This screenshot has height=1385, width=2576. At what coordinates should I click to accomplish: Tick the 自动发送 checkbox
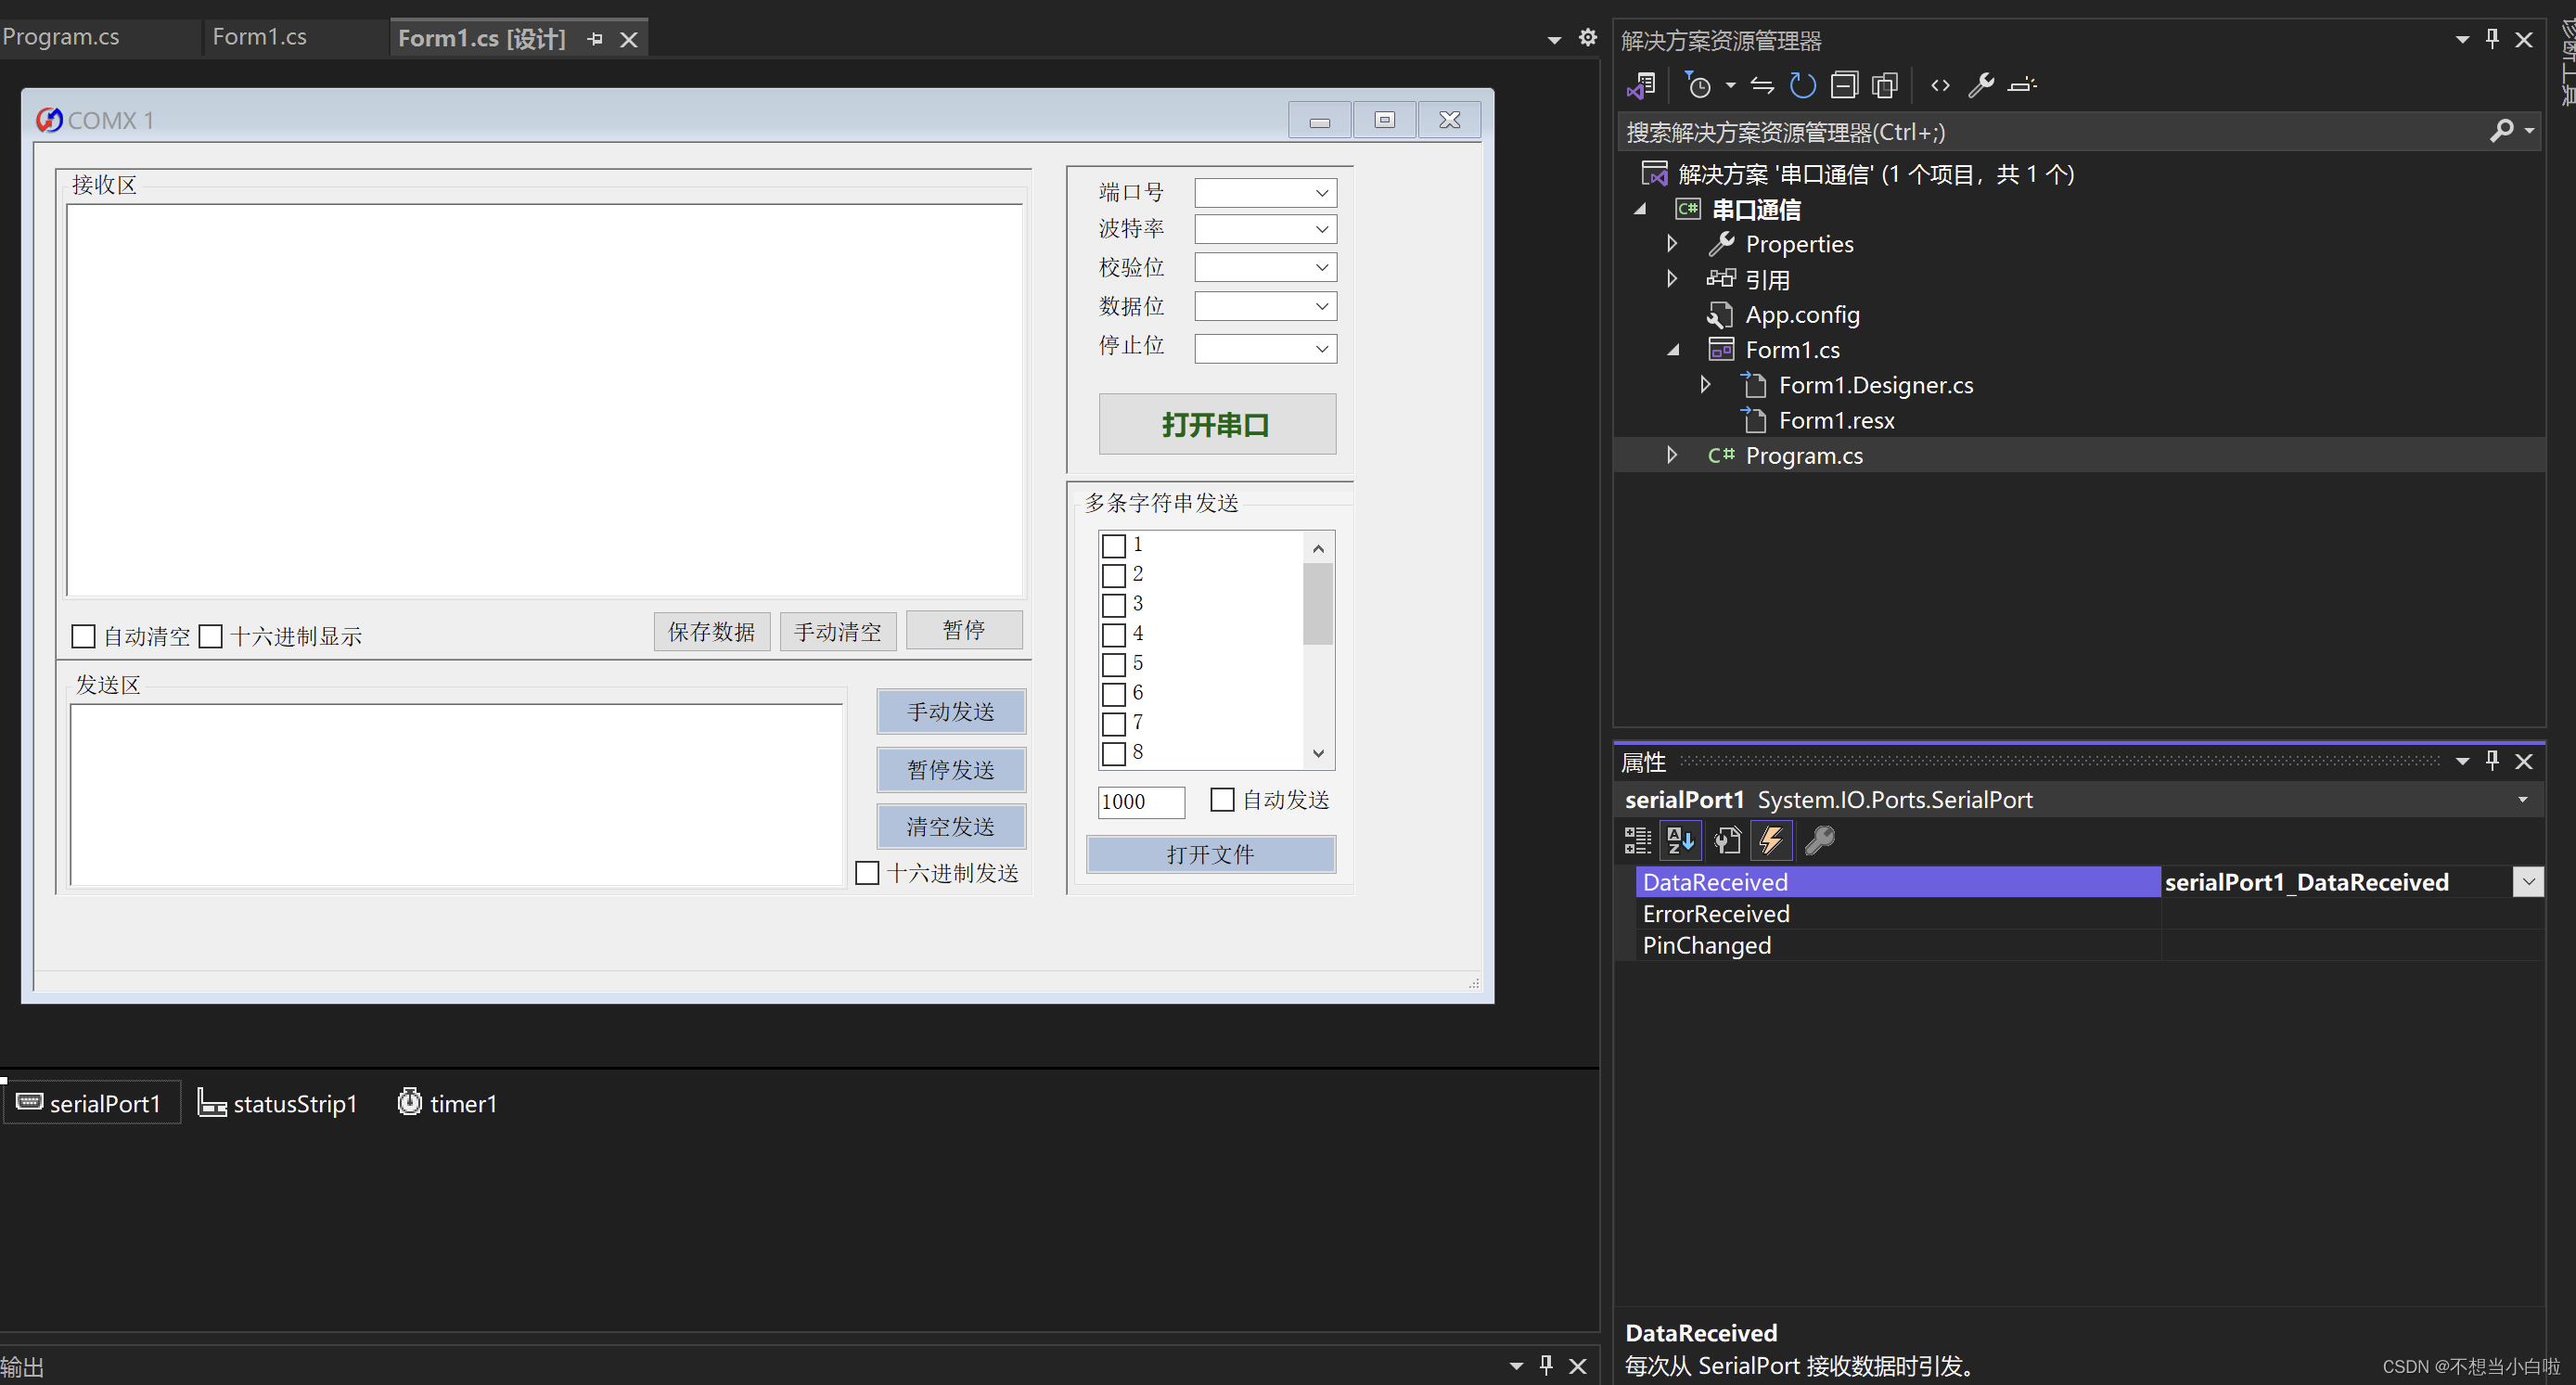[1222, 800]
